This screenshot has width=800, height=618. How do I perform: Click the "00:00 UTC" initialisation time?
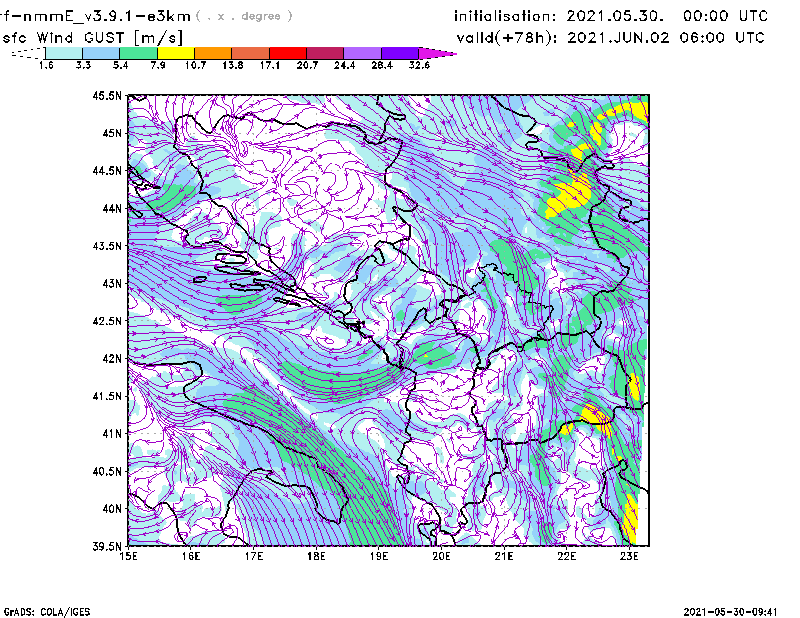[x=725, y=16]
